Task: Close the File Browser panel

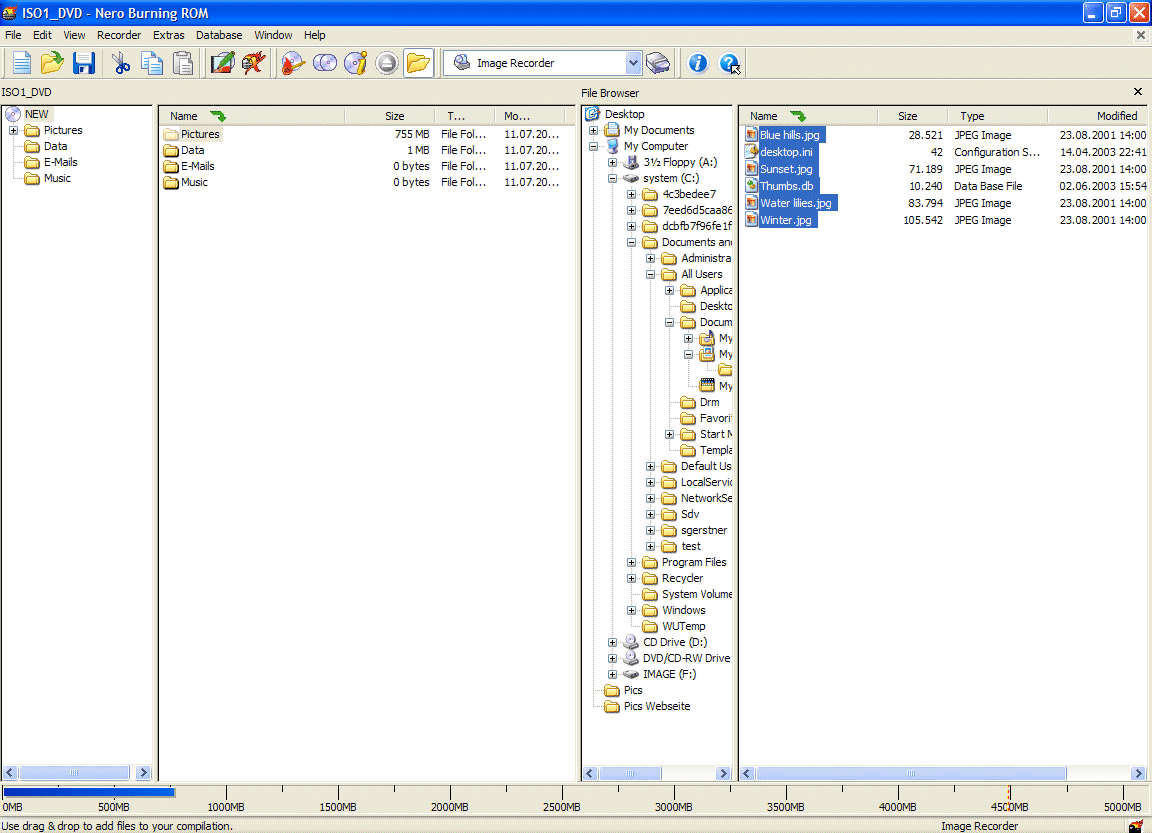Action: [x=1138, y=92]
